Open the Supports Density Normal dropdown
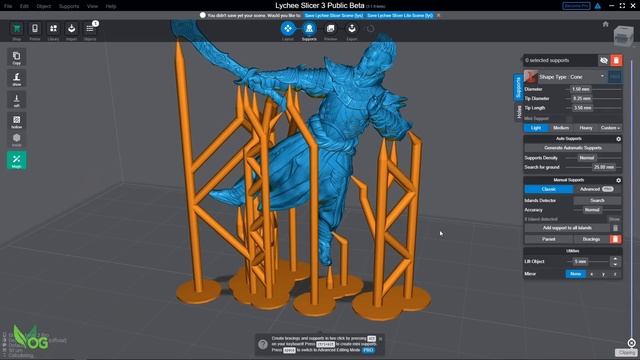The image size is (640, 360). click(x=587, y=158)
